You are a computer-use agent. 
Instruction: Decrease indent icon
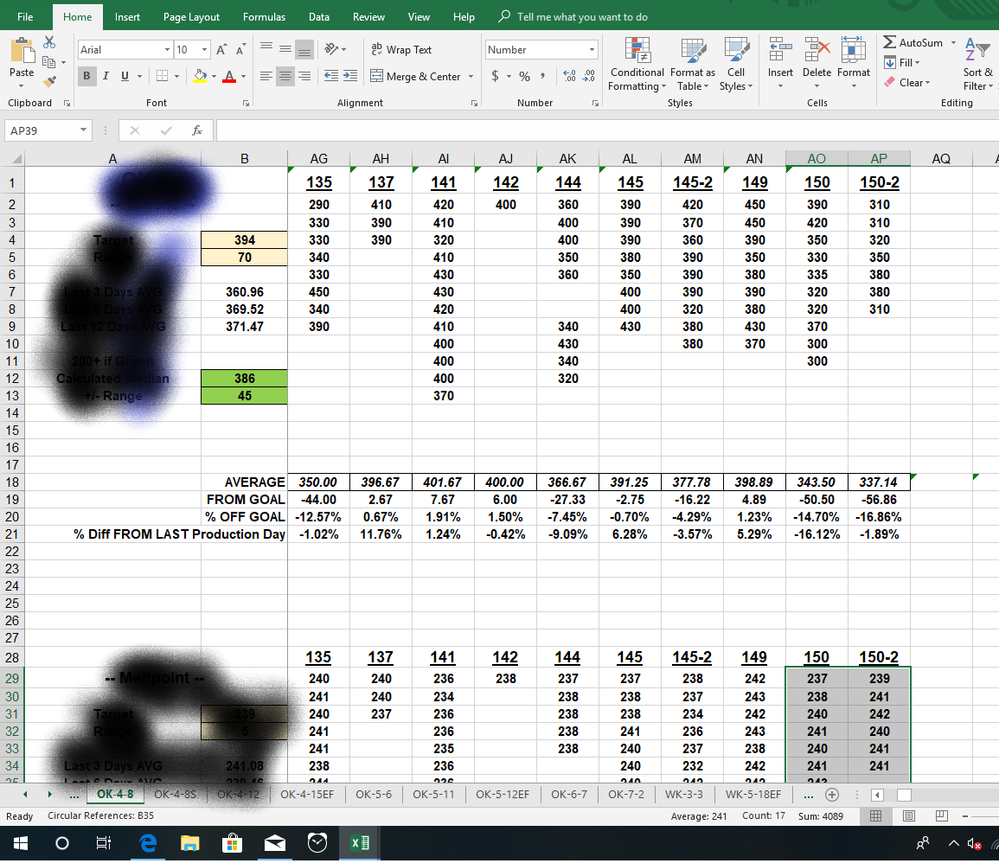click(331, 76)
